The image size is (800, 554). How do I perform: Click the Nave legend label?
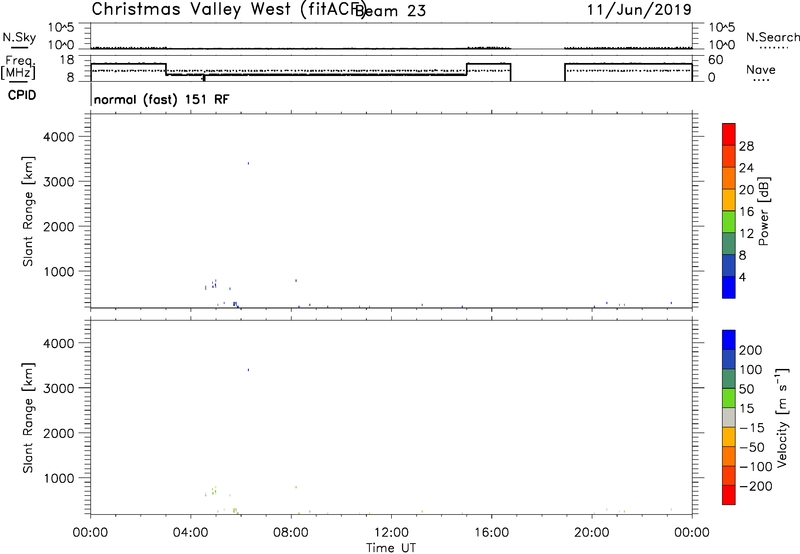(760, 69)
